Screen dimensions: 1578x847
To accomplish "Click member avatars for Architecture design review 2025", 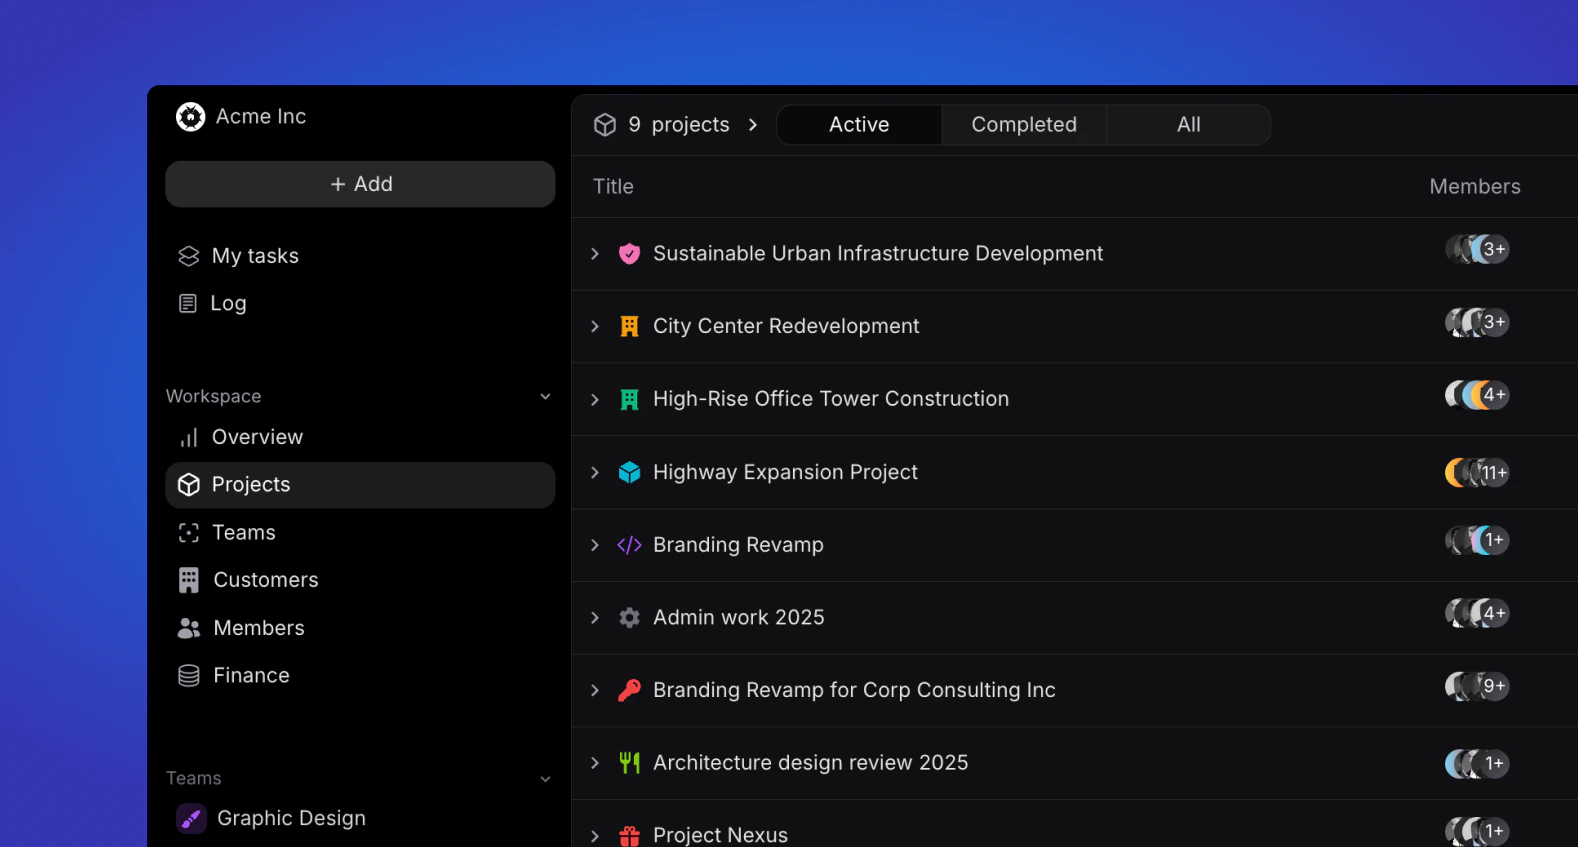I will point(1477,764).
